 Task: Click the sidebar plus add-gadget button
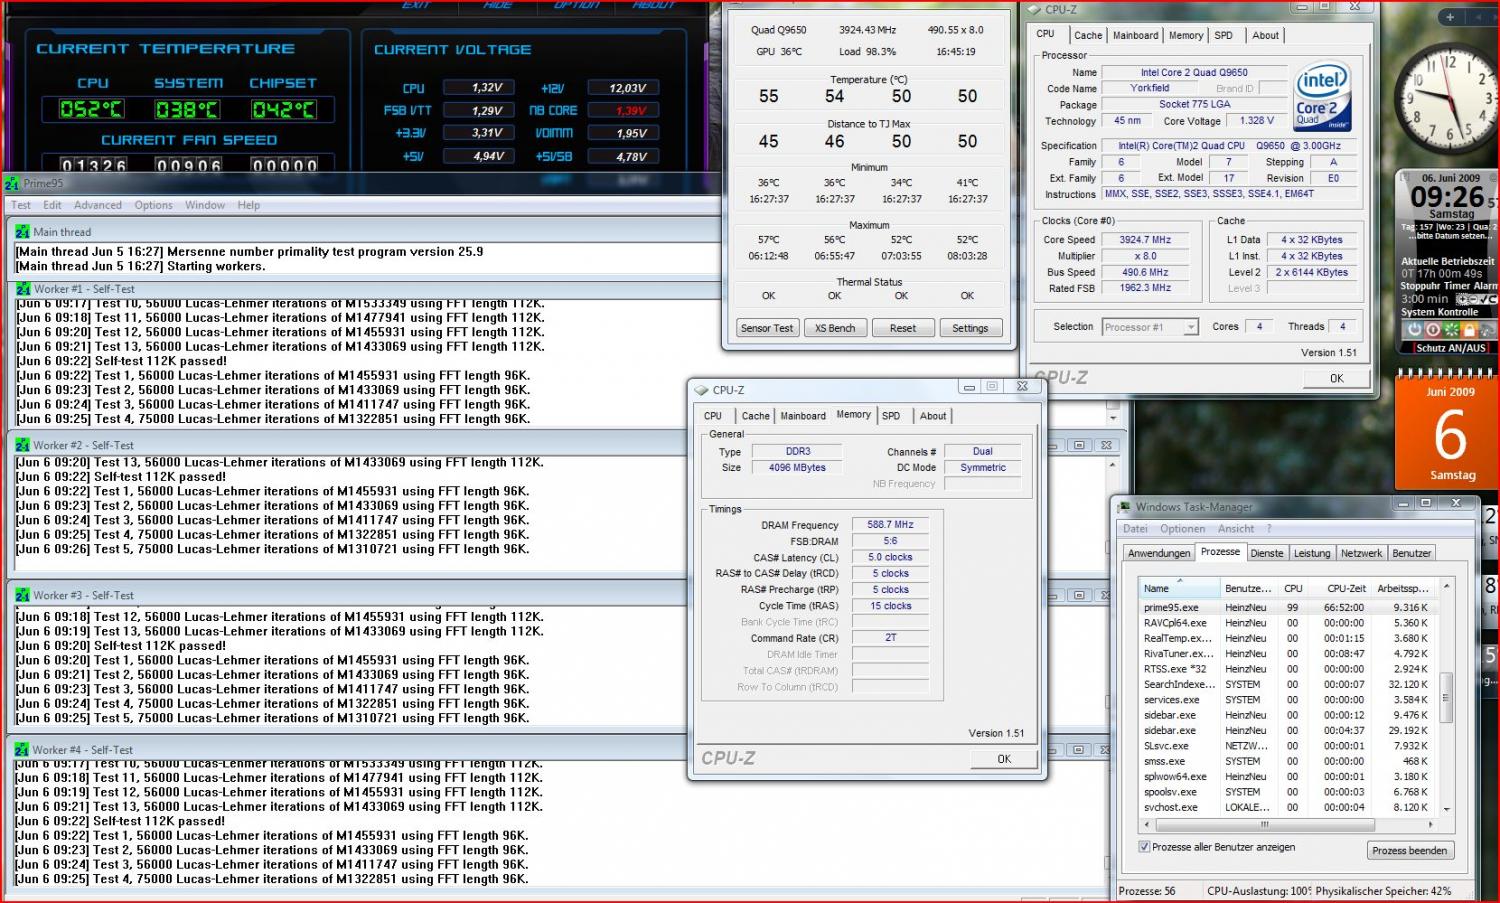click(1449, 17)
